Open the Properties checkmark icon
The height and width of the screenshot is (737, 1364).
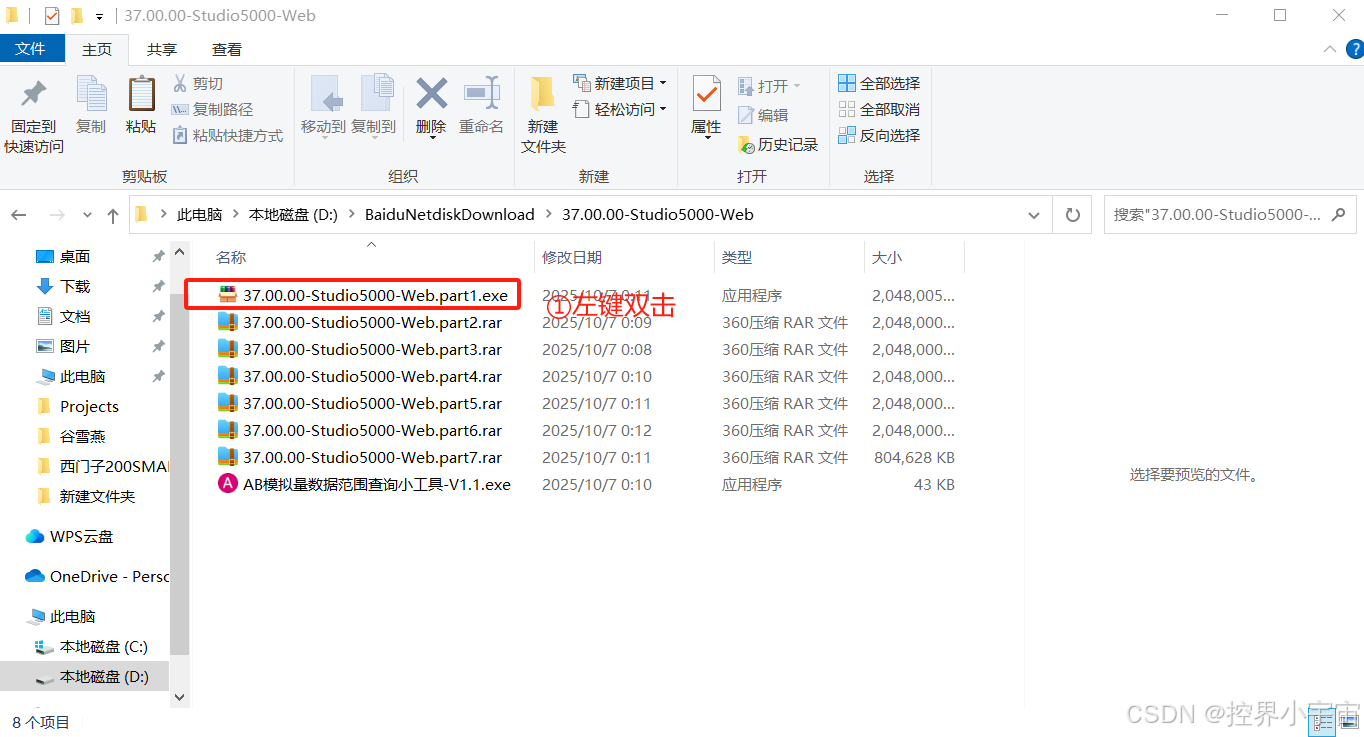pyautogui.click(x=706, y=94)
